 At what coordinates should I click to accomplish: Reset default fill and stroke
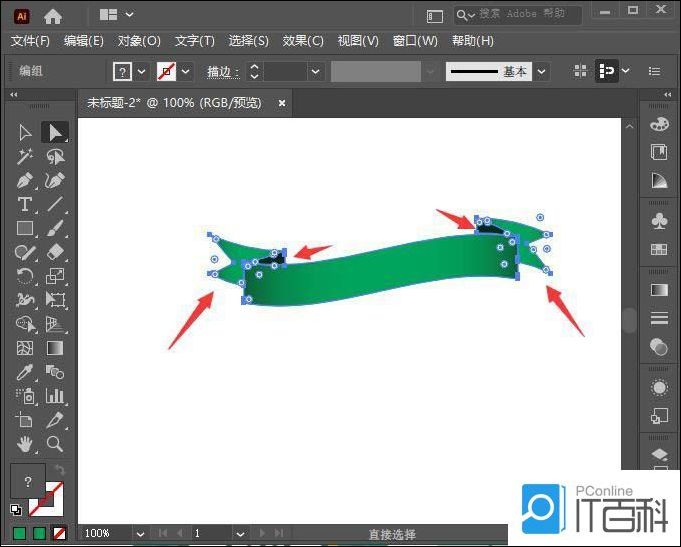(x=16, y=509)
